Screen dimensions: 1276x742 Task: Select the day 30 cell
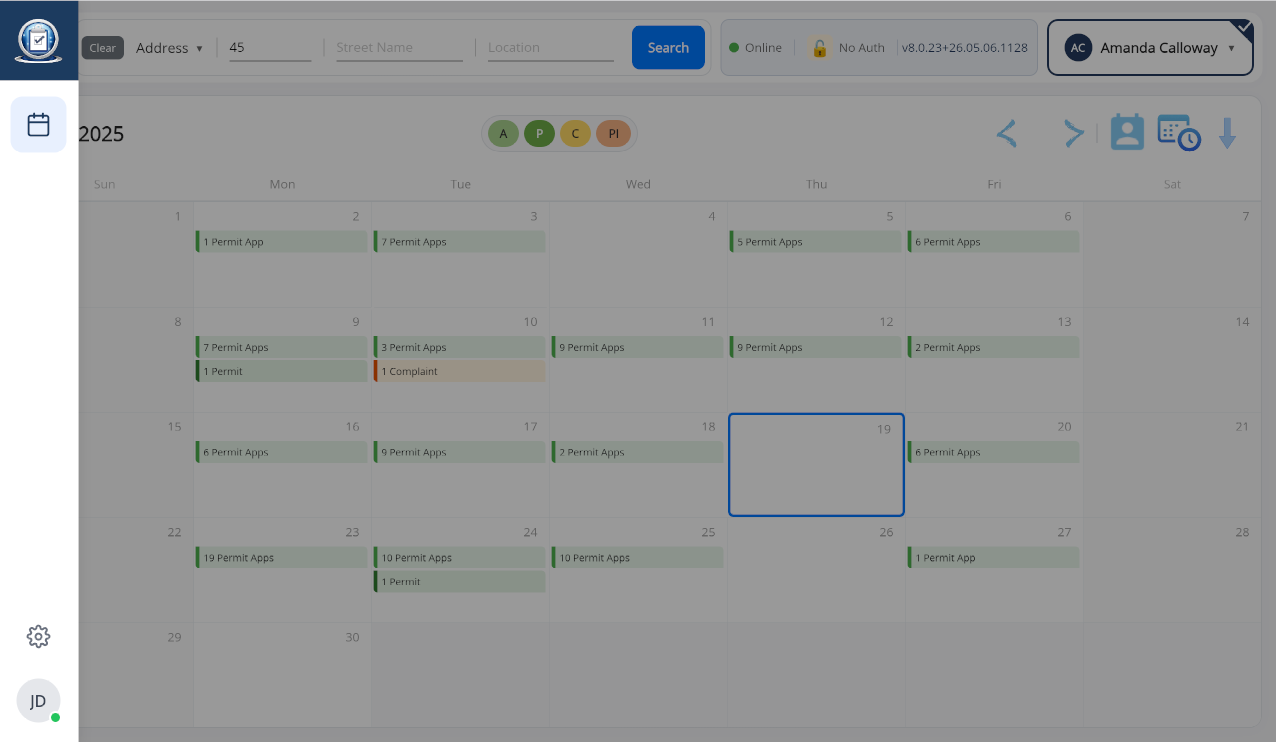282,675
